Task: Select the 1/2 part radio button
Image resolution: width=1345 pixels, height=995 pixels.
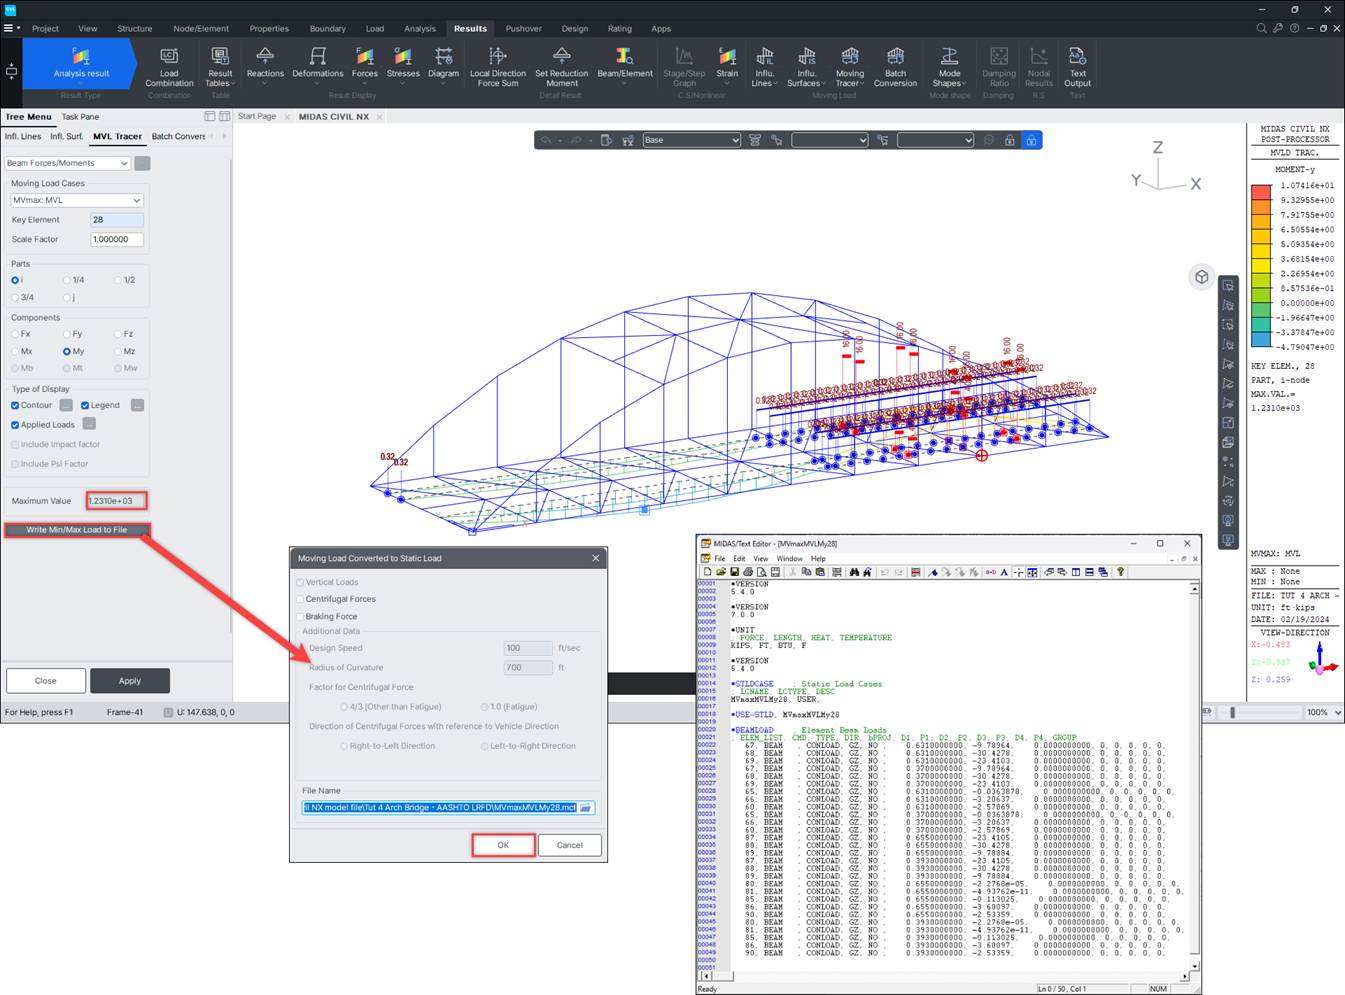Action: point(118,280)
